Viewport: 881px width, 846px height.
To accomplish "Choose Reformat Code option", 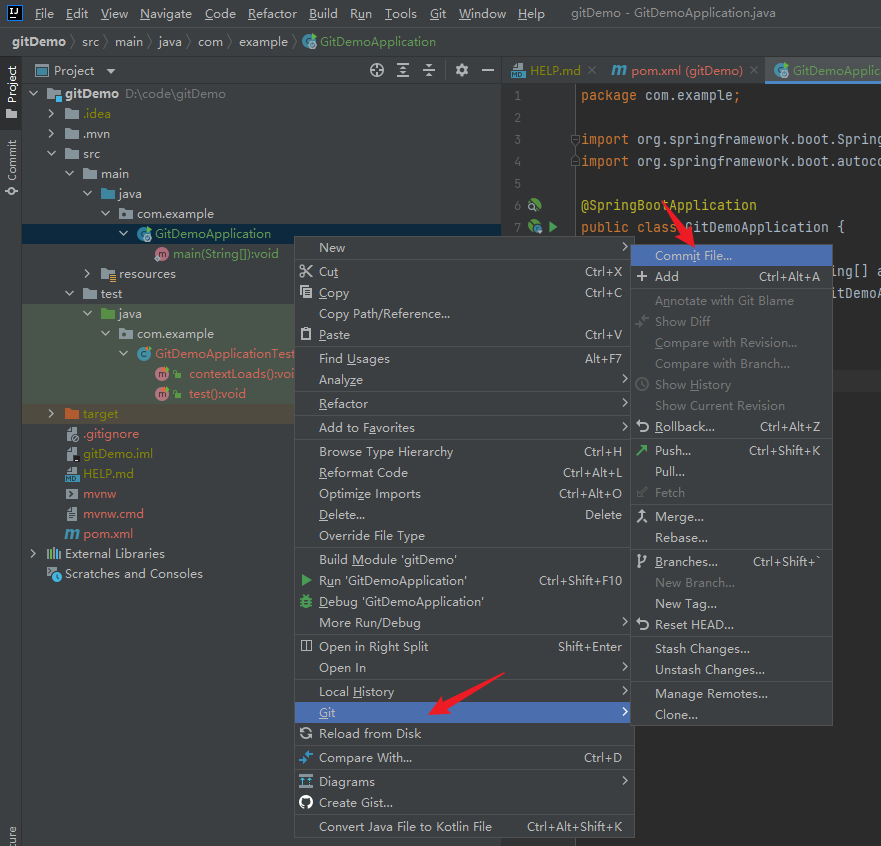I will coord(464,472).
